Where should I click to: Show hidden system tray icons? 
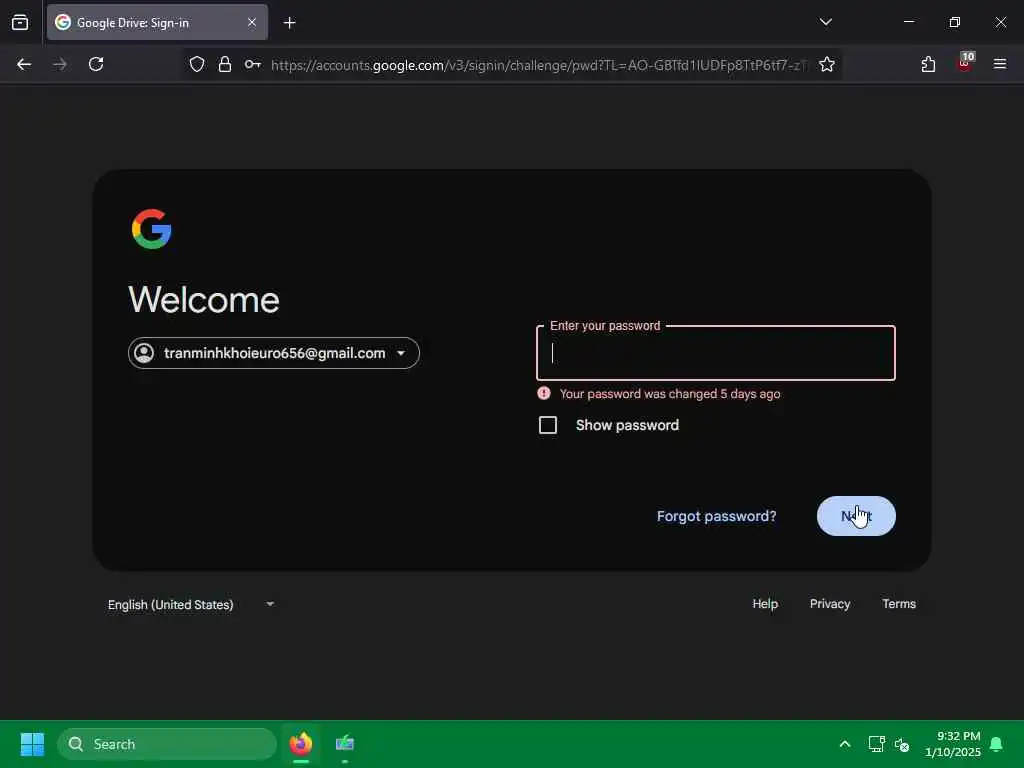[x=844, y=744]
